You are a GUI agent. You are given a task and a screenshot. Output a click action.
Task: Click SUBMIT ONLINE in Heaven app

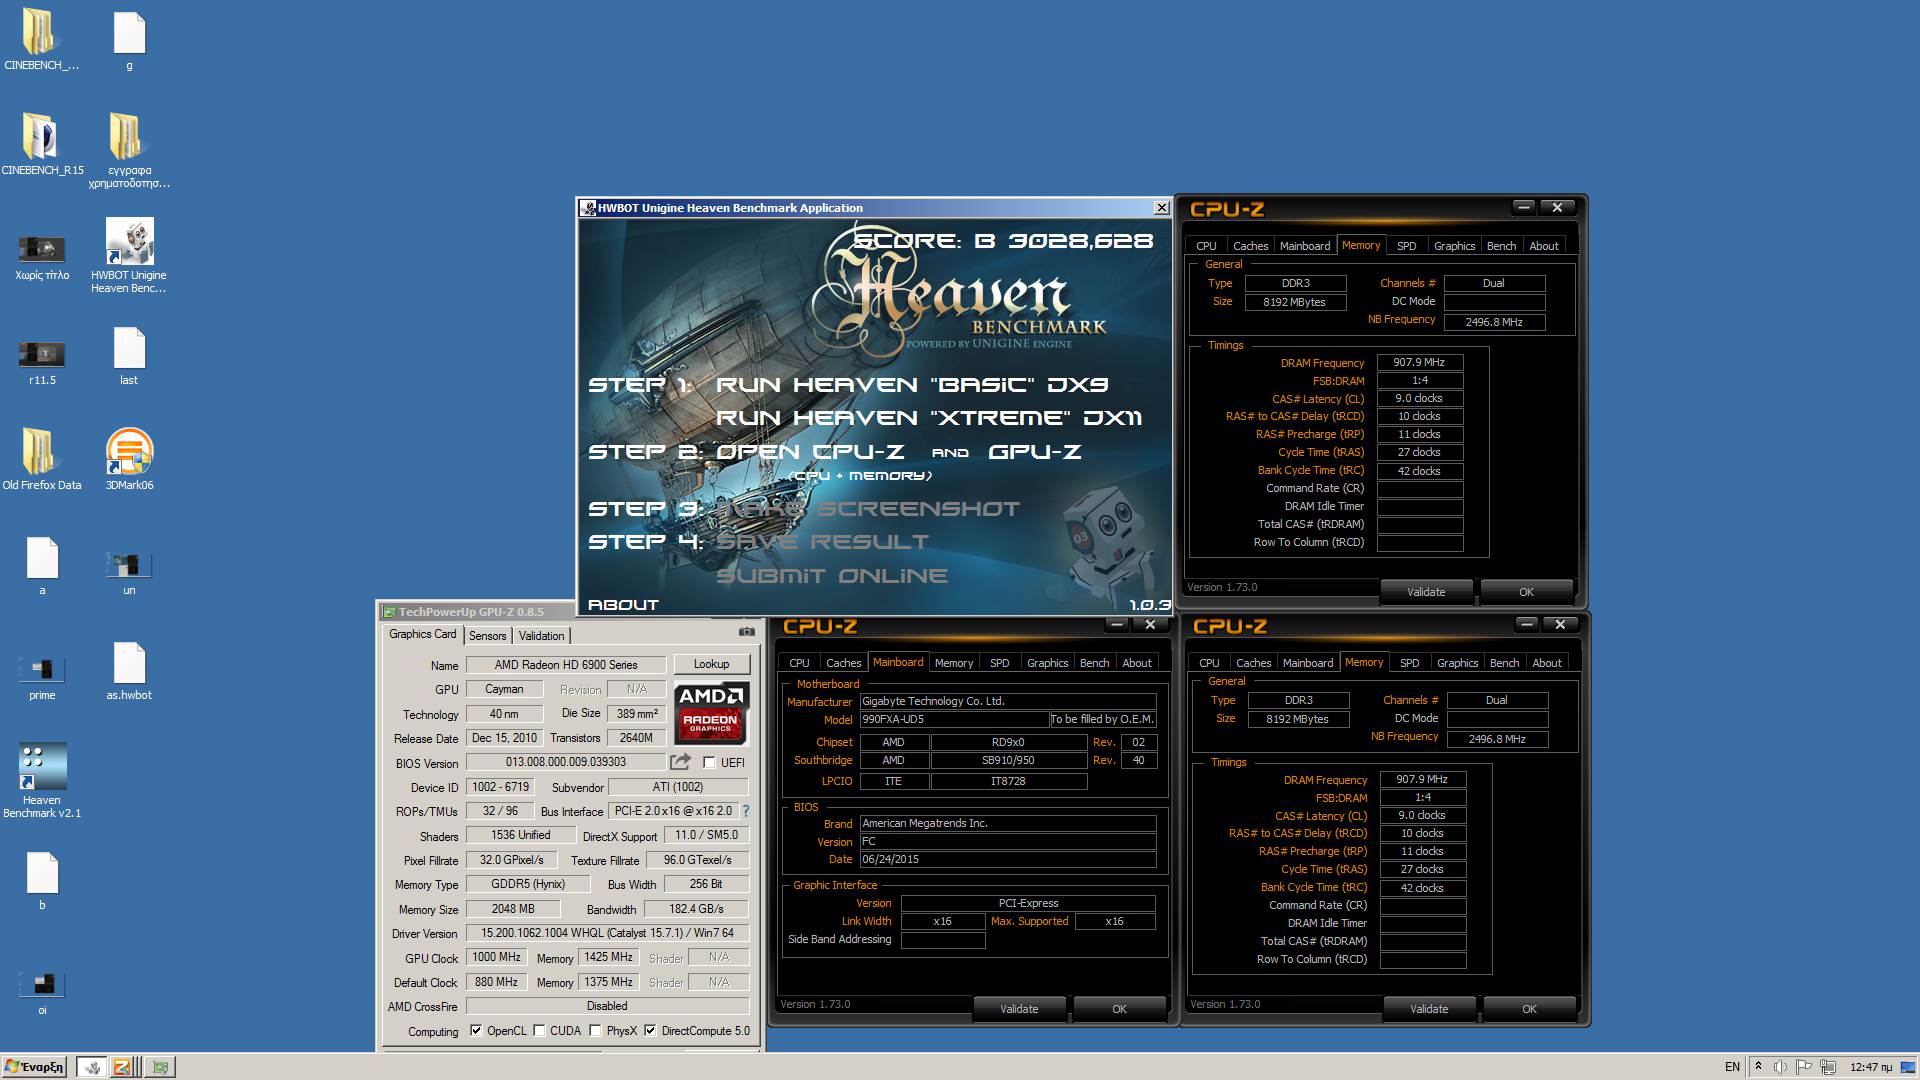click(832, 576)
